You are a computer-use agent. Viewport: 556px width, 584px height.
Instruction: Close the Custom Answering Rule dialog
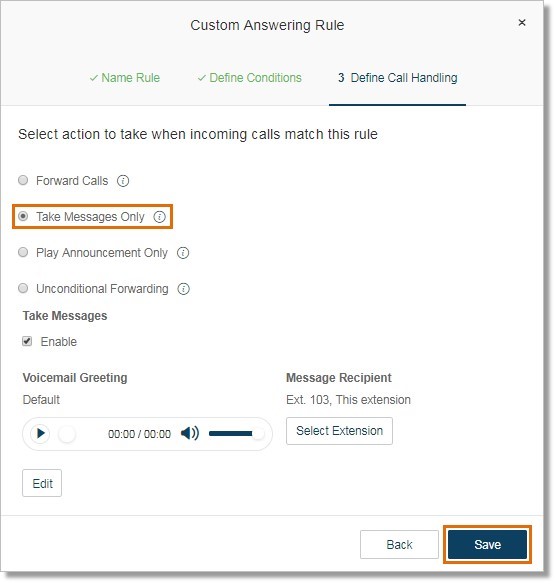[x=522, y=22]
